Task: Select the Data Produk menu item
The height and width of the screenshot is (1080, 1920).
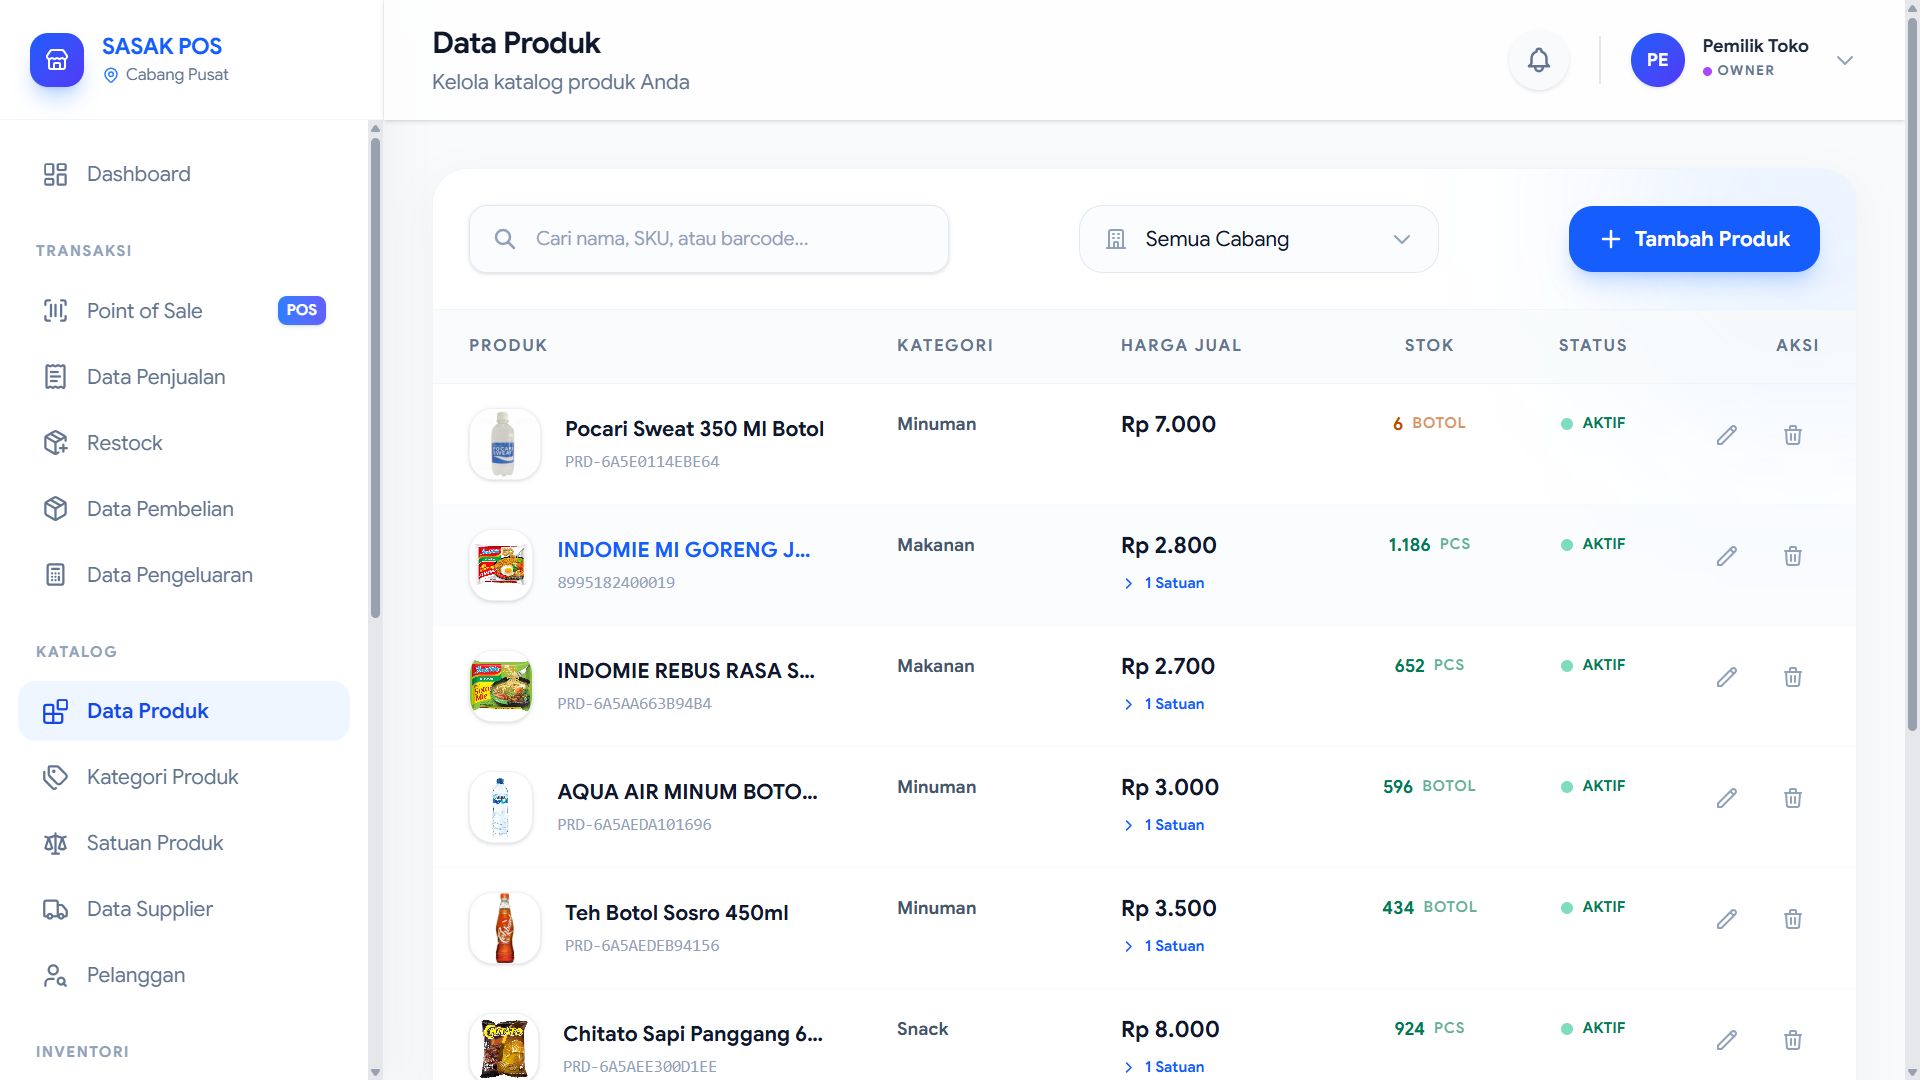Action: point(184,711)
